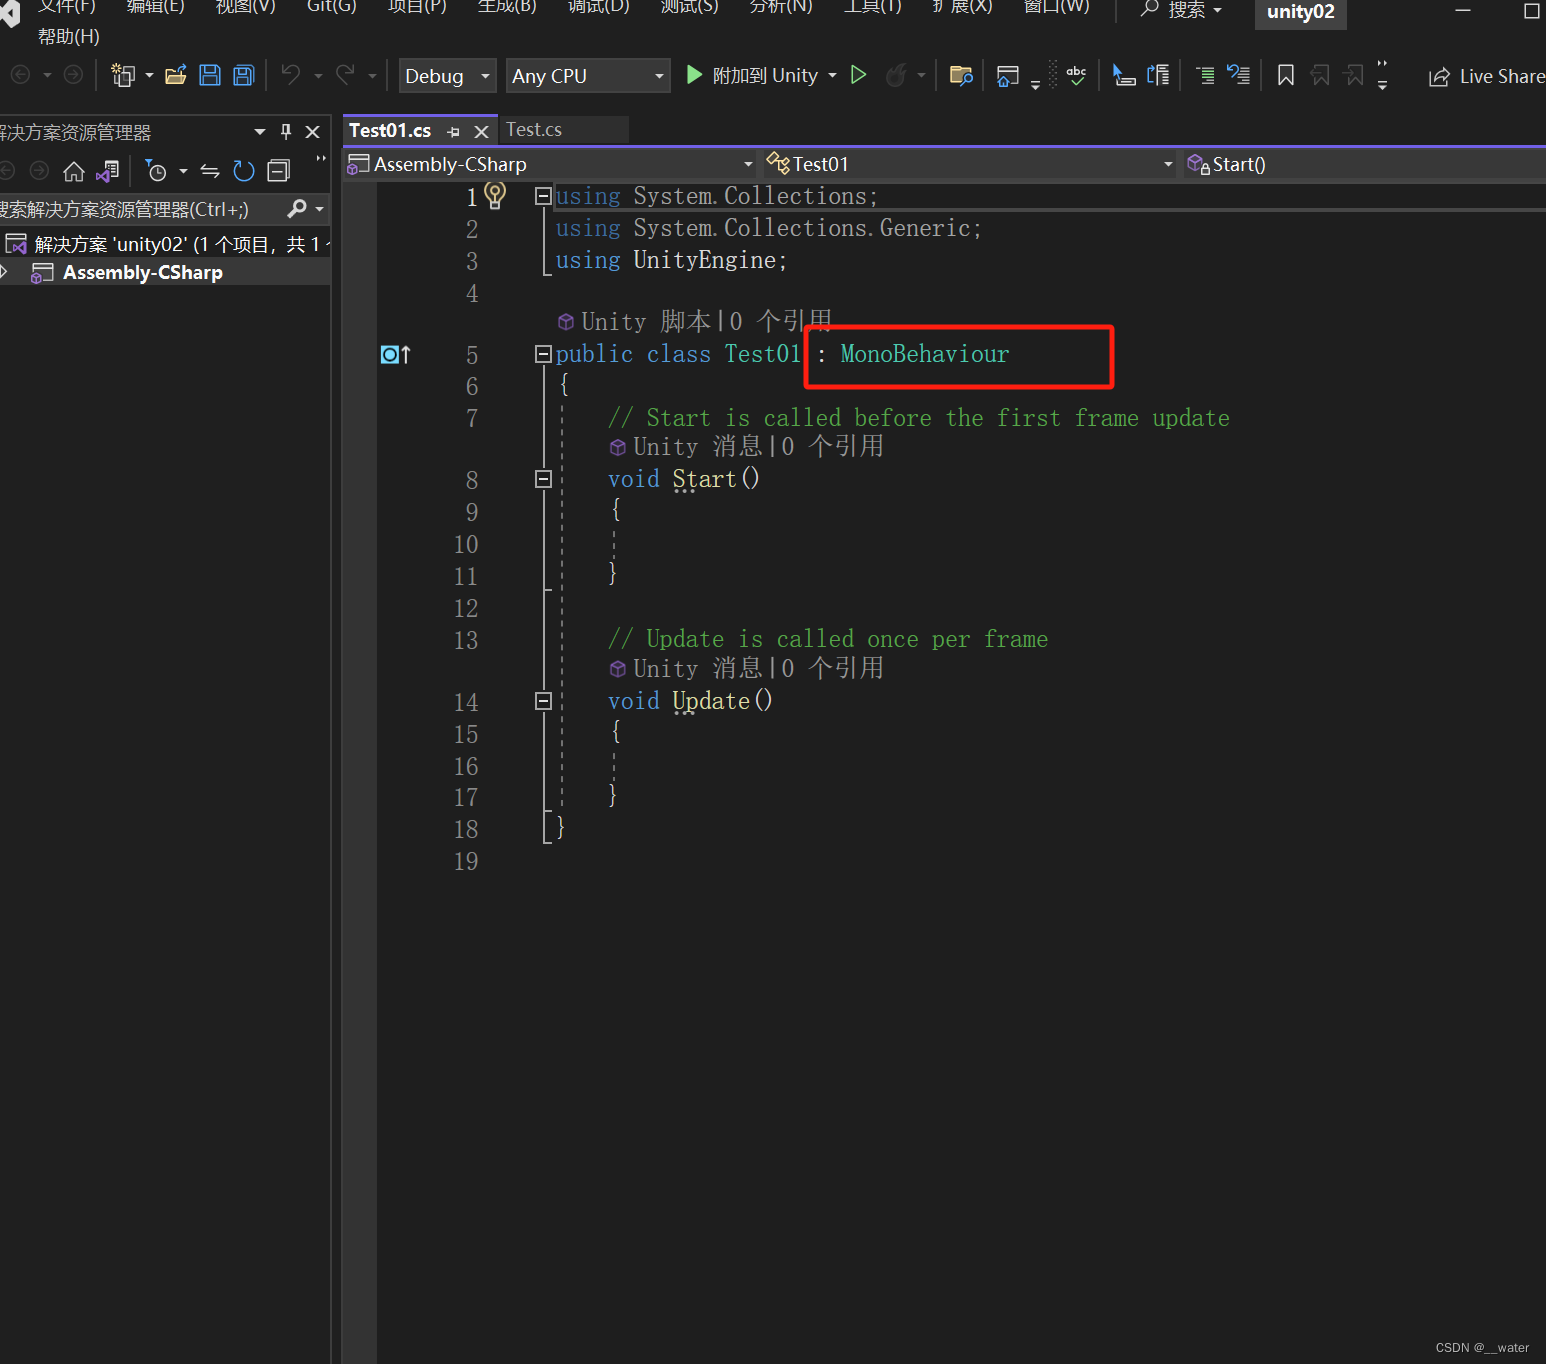Screen dimensions: 1546x1364
Task: Open the quick actions lightbulb on line 1
Action: point(495,196)
